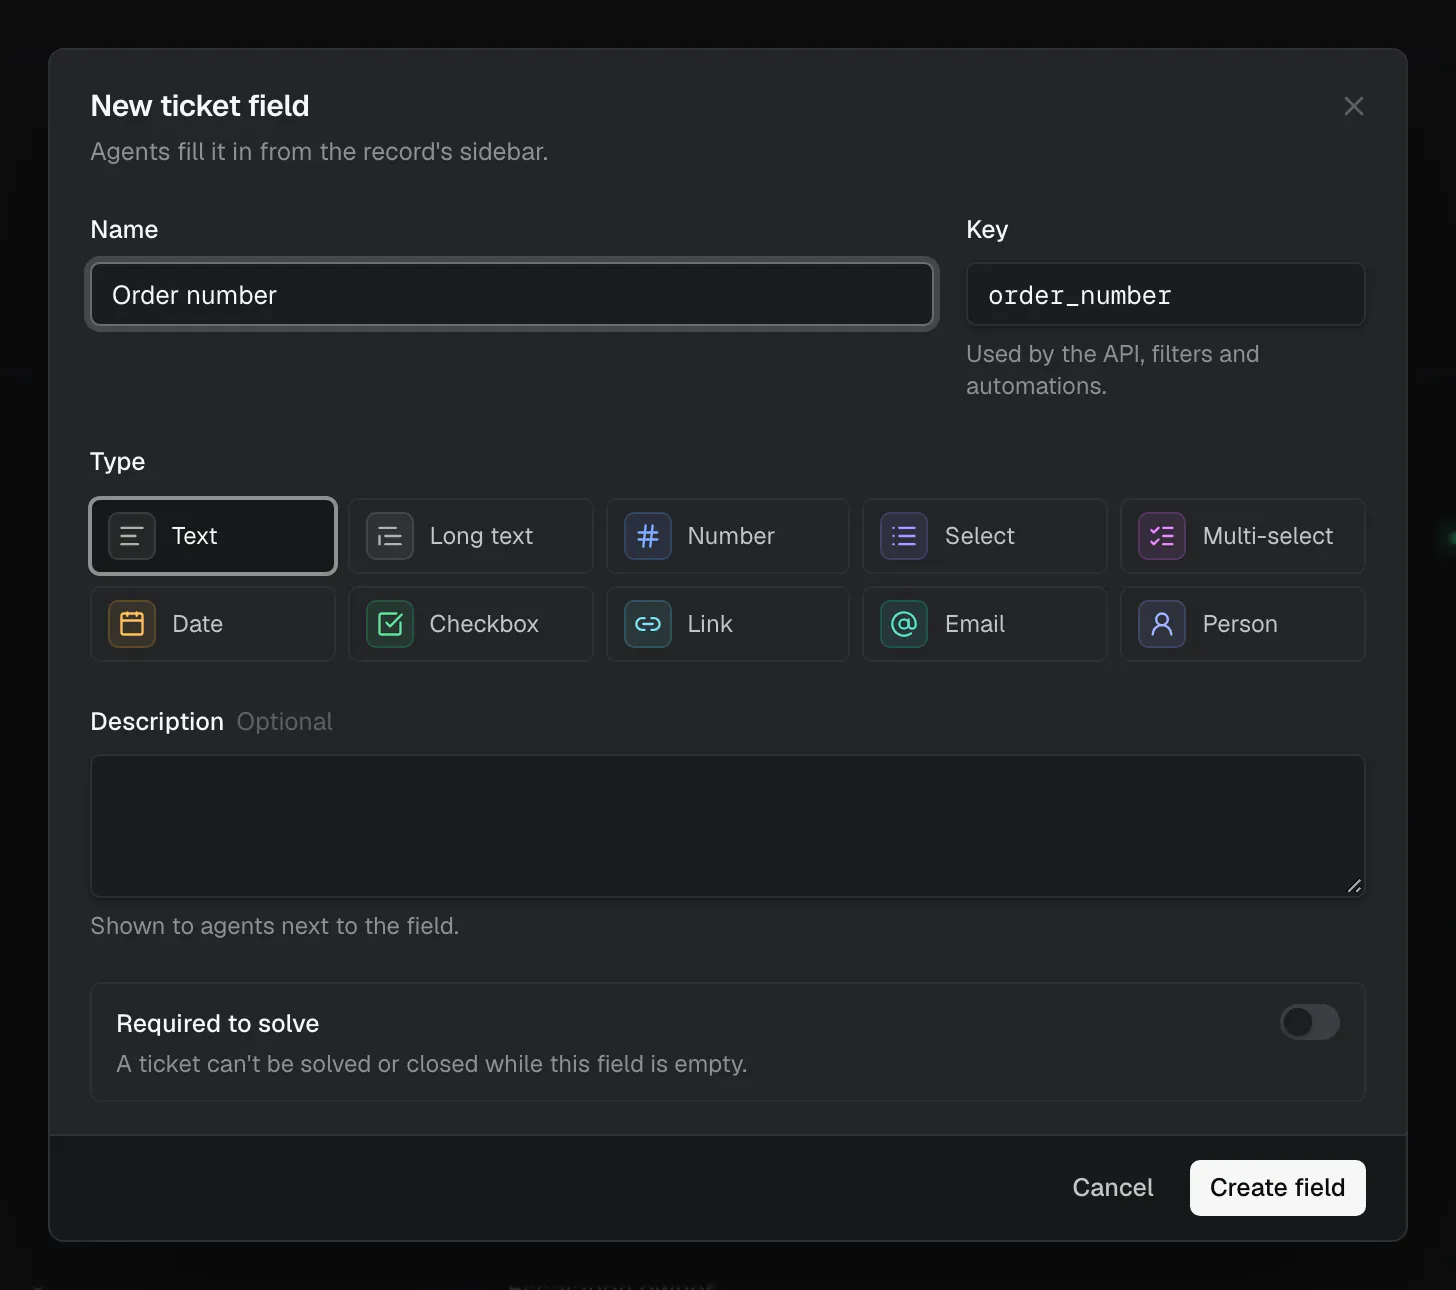
Task: Click the "Name" field label
Action: point(124,230)
